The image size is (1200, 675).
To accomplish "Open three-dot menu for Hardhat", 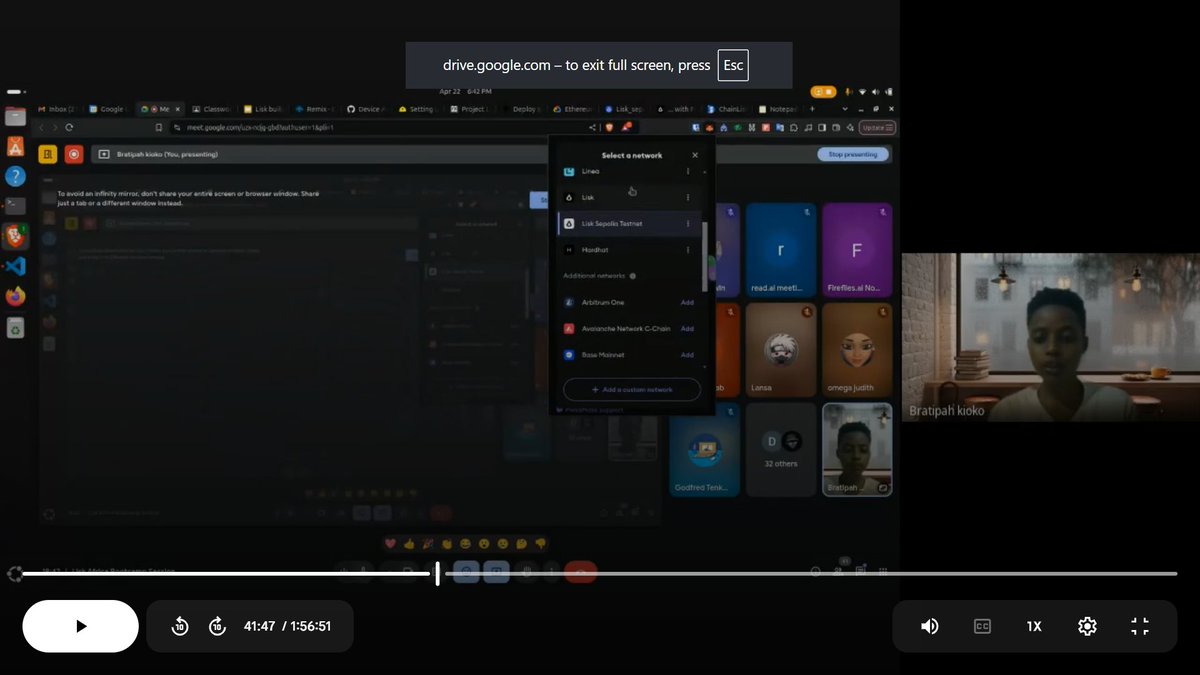I will pyautogui.click(x=688, y=249).
